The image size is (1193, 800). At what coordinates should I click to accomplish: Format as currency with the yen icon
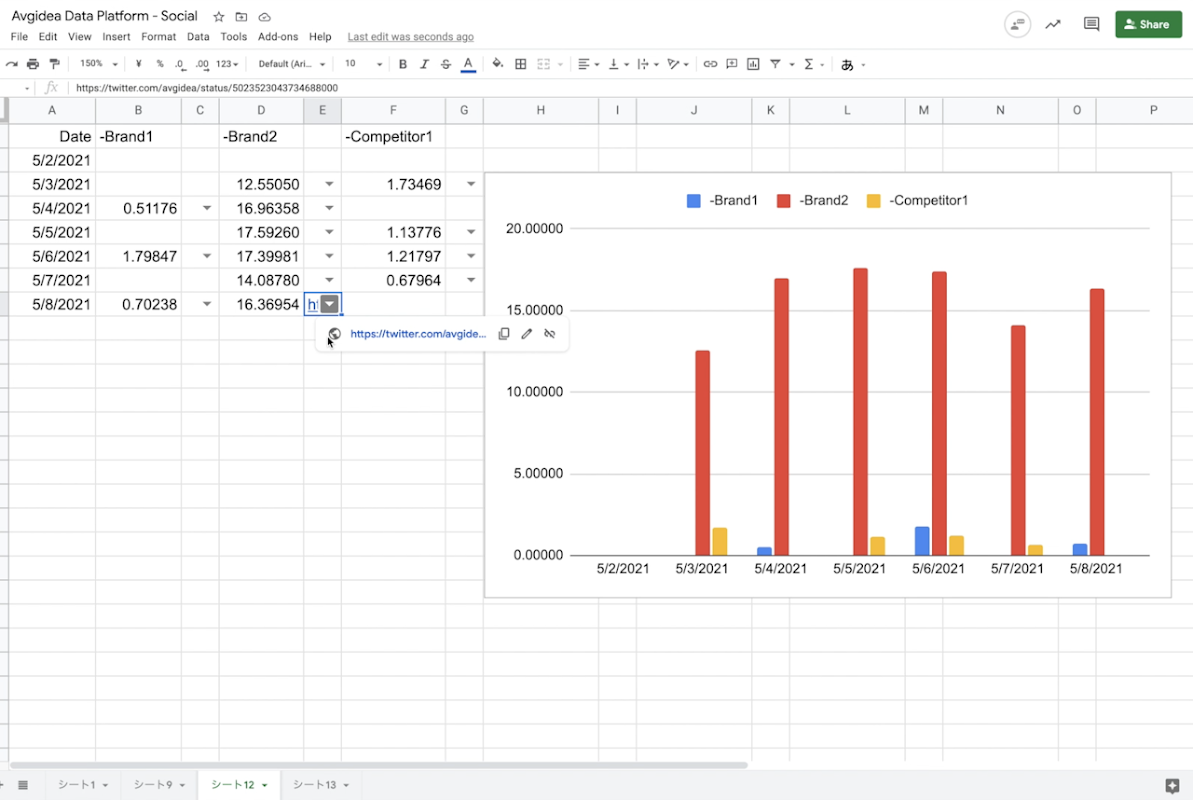(138, 64)
